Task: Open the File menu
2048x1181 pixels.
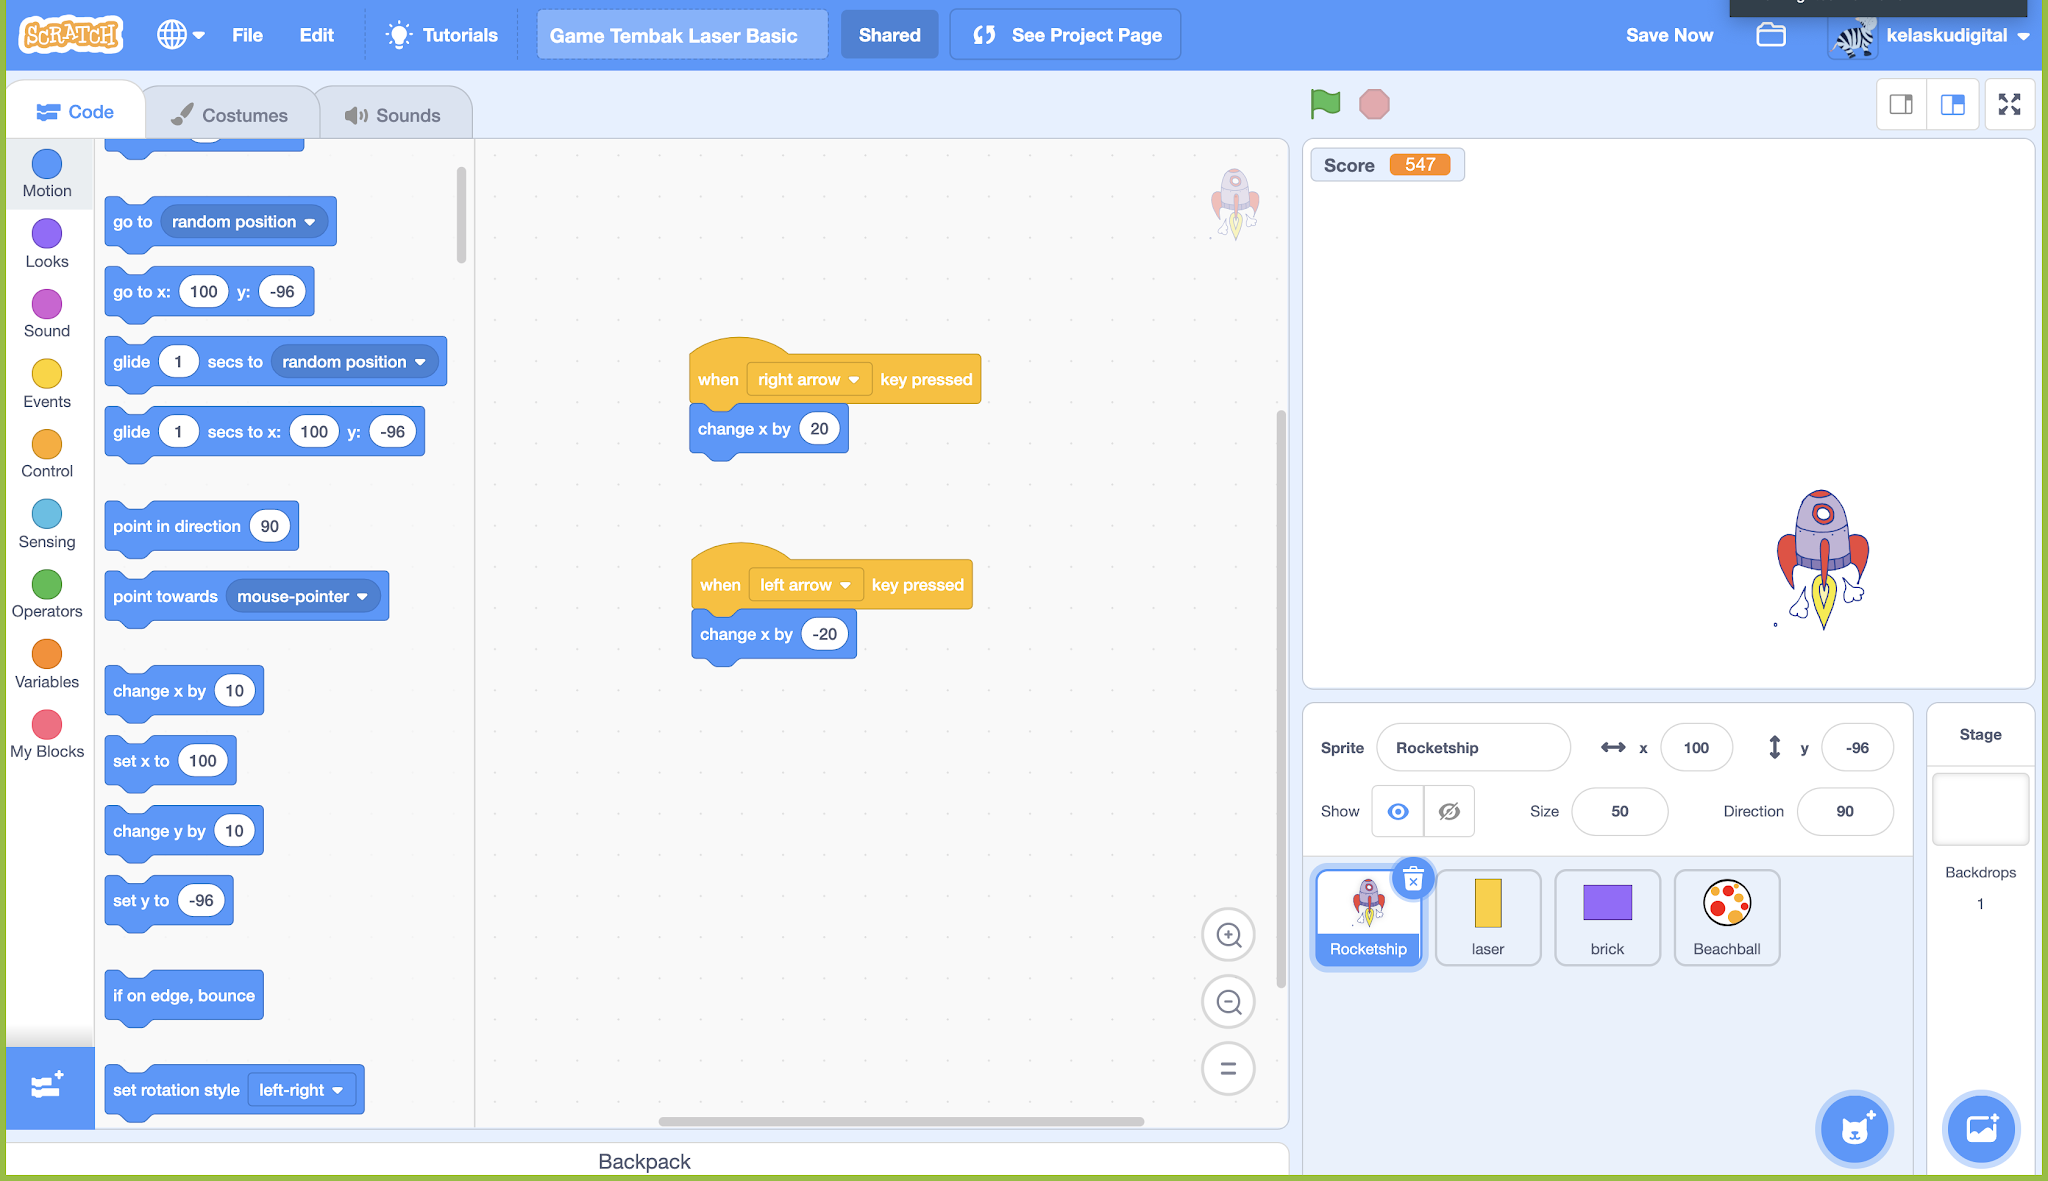Action: (247, 34)
